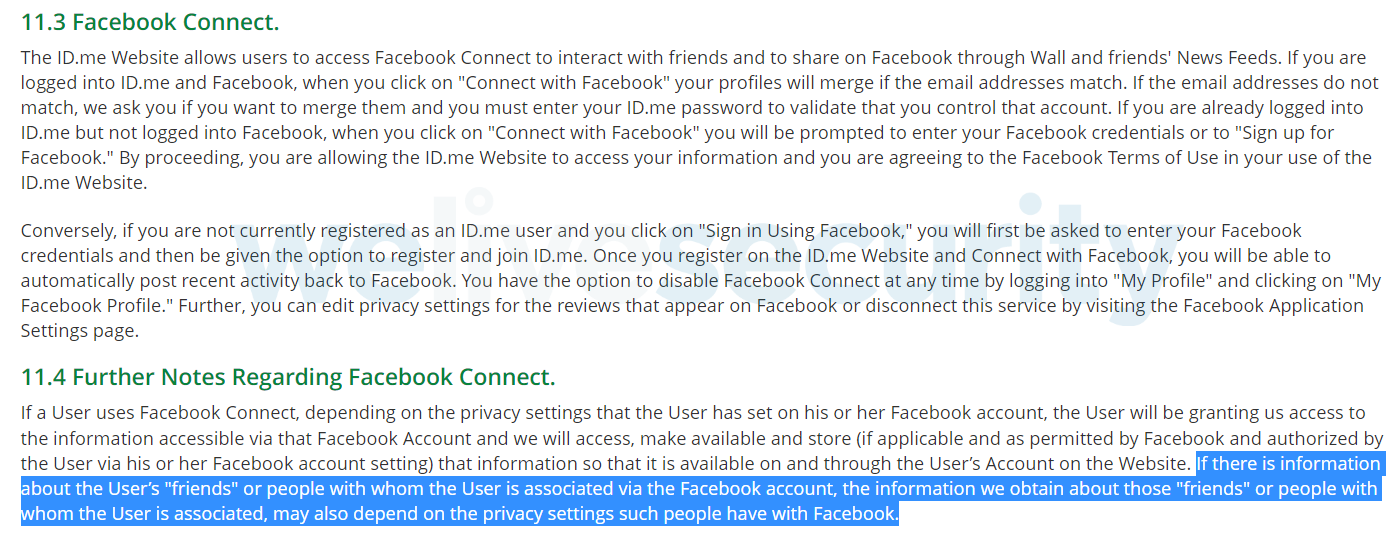The image size is (1398, 538).
Task: Click the "11.3 Facebook Connect." heading
Action: [x=150, y=21]
